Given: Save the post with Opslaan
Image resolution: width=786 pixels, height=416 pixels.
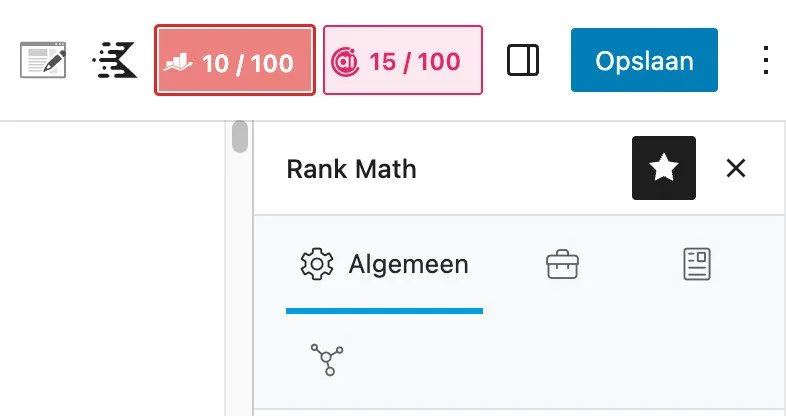Looking at the screenshot, I should pyautogui.click(x=644, y=61).
